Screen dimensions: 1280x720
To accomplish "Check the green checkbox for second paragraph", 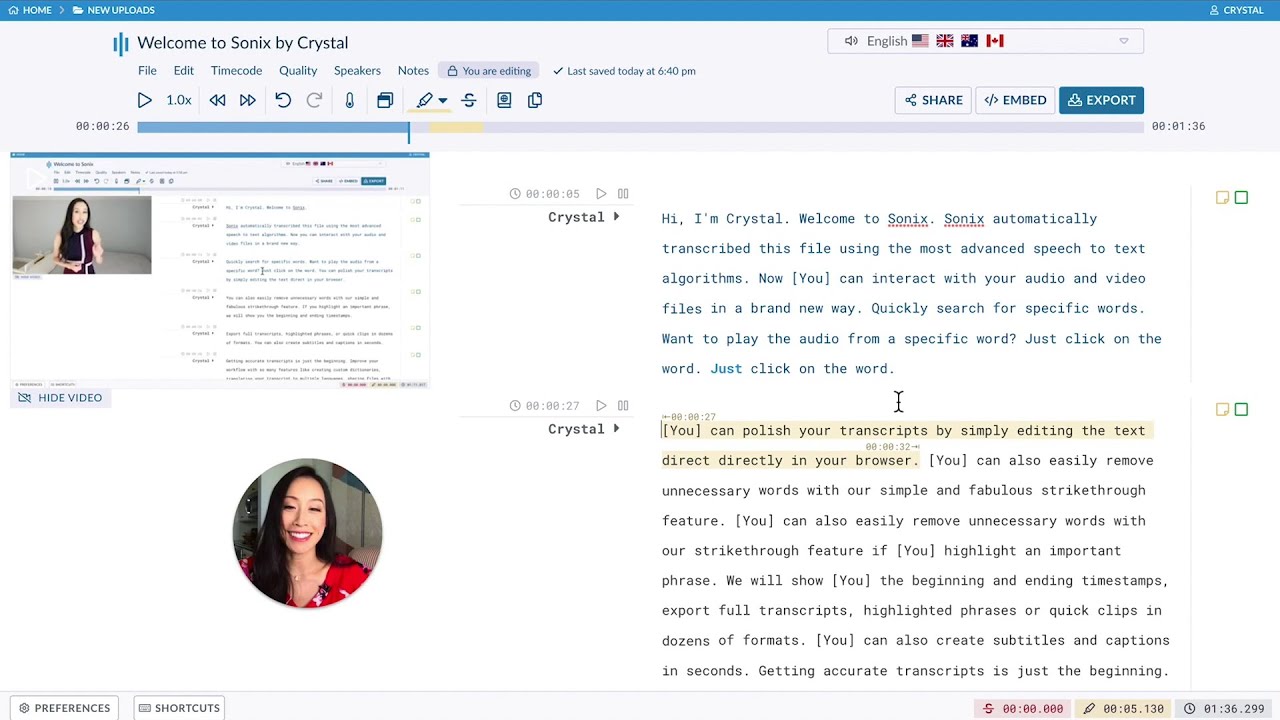I will [x=1241, y=409].
